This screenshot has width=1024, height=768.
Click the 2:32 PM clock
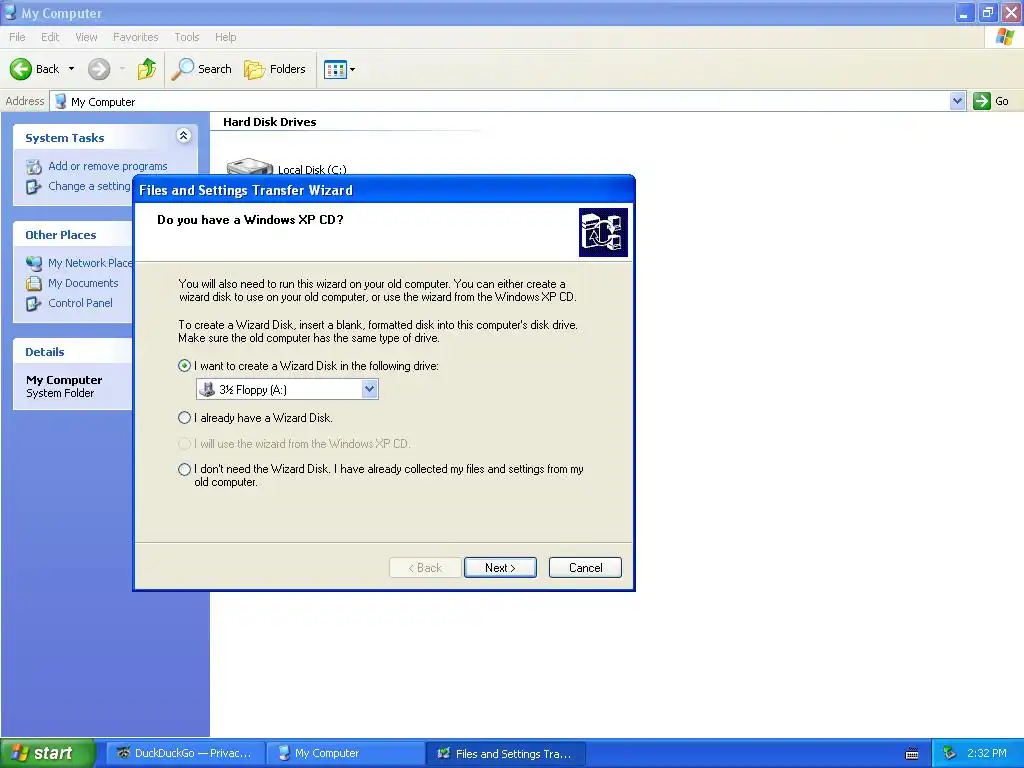(987, 754)
